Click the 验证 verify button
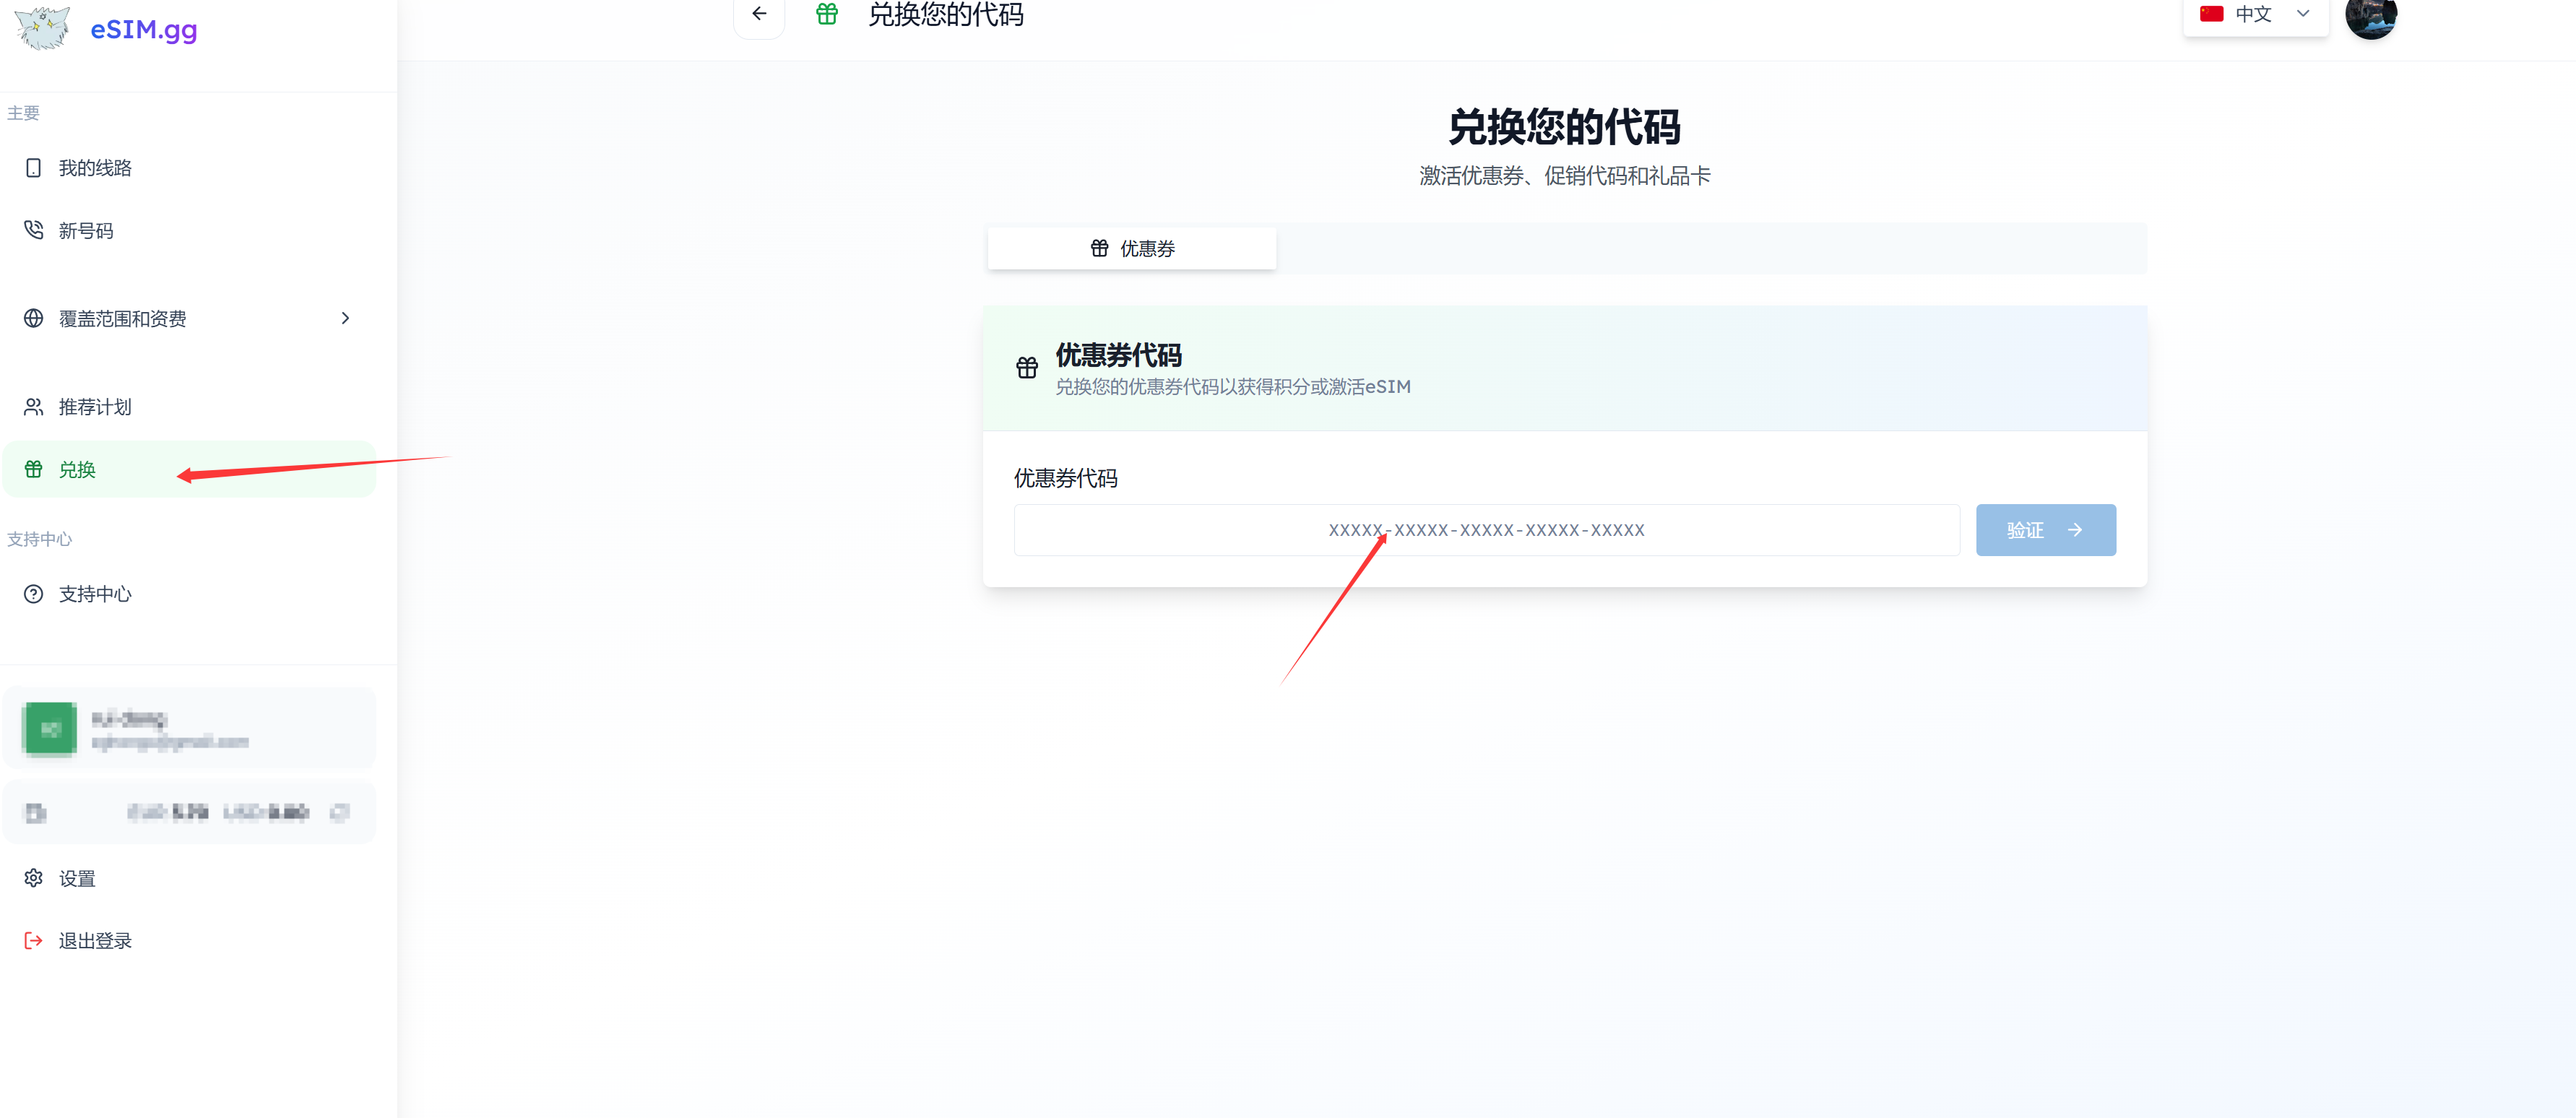The width and height of the screenshot is (2576, 1118). click(x=2045, y=530)
